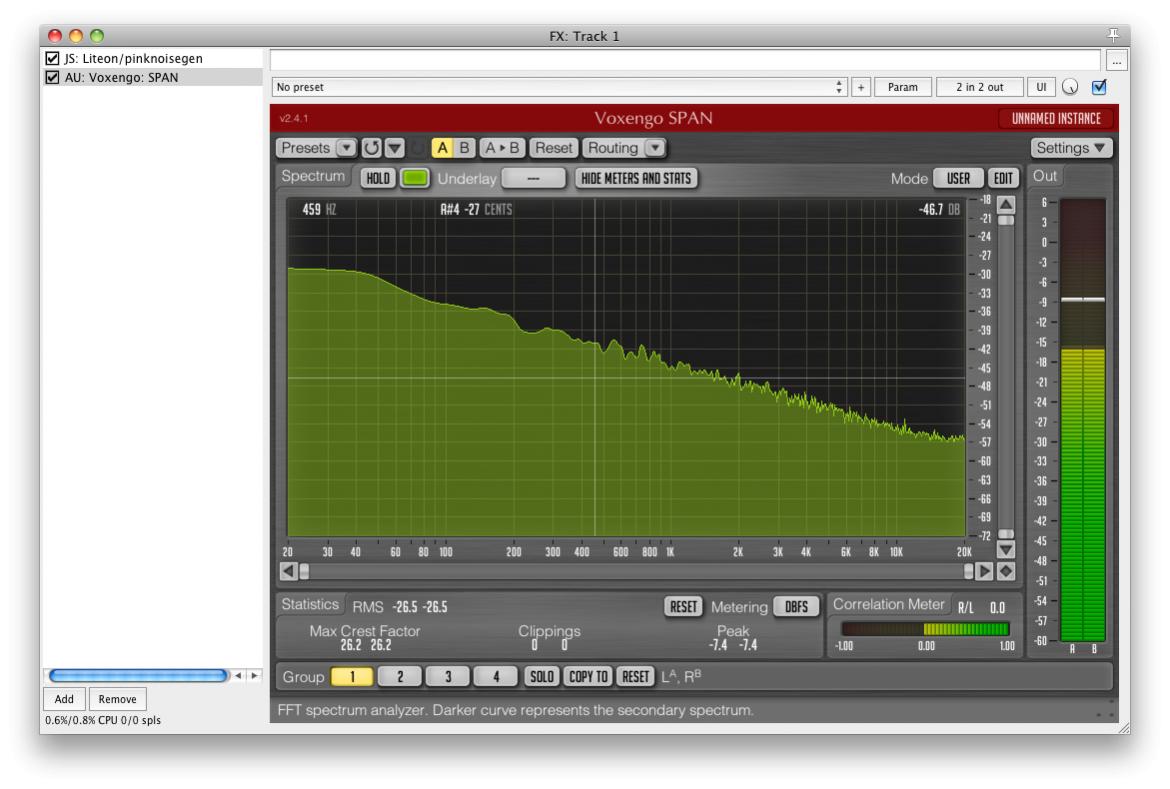Toggle AU Voxengo SPAN checkbox
This screenshot has width=1170, height=789.
click(x=52, y=78)
